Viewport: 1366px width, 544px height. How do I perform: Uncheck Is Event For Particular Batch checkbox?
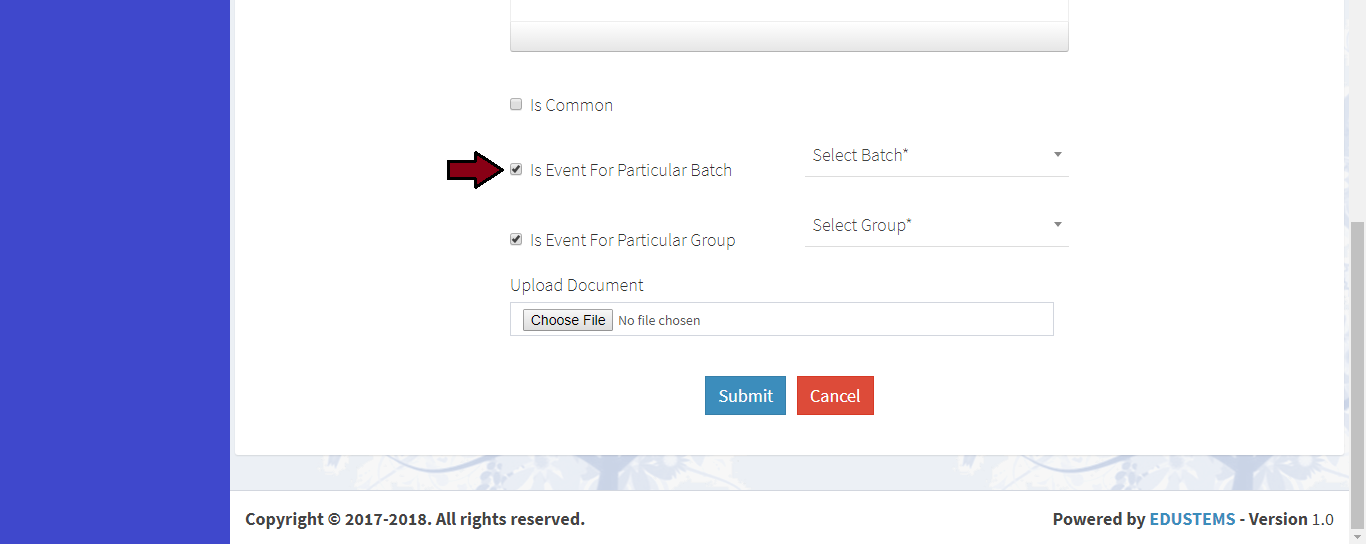point(516,169)
